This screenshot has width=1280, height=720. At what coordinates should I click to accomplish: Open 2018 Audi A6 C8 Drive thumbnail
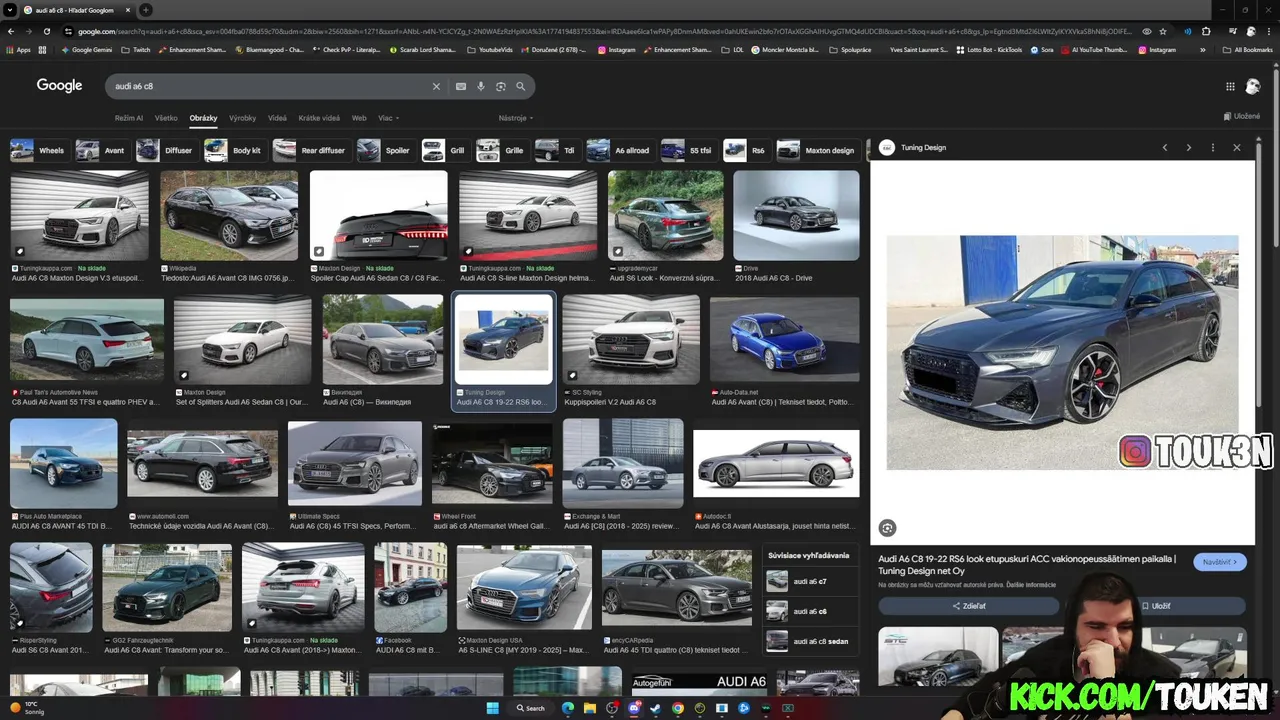coord(796,215)
